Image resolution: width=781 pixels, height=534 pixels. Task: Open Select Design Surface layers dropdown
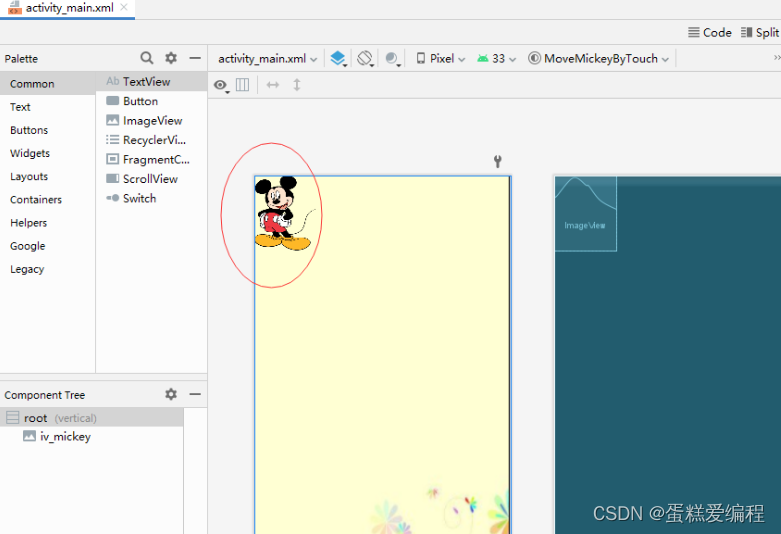[x=339, y=59]
